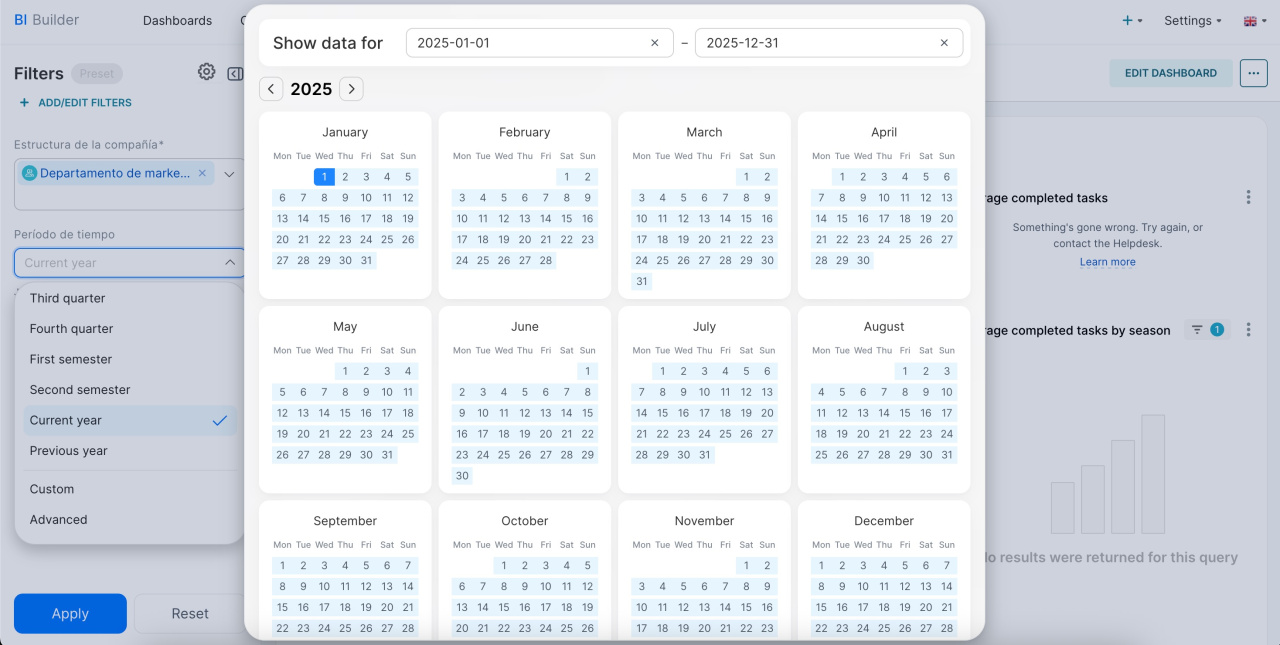Pick March 31 in the calendar

(x=642, y=282)
